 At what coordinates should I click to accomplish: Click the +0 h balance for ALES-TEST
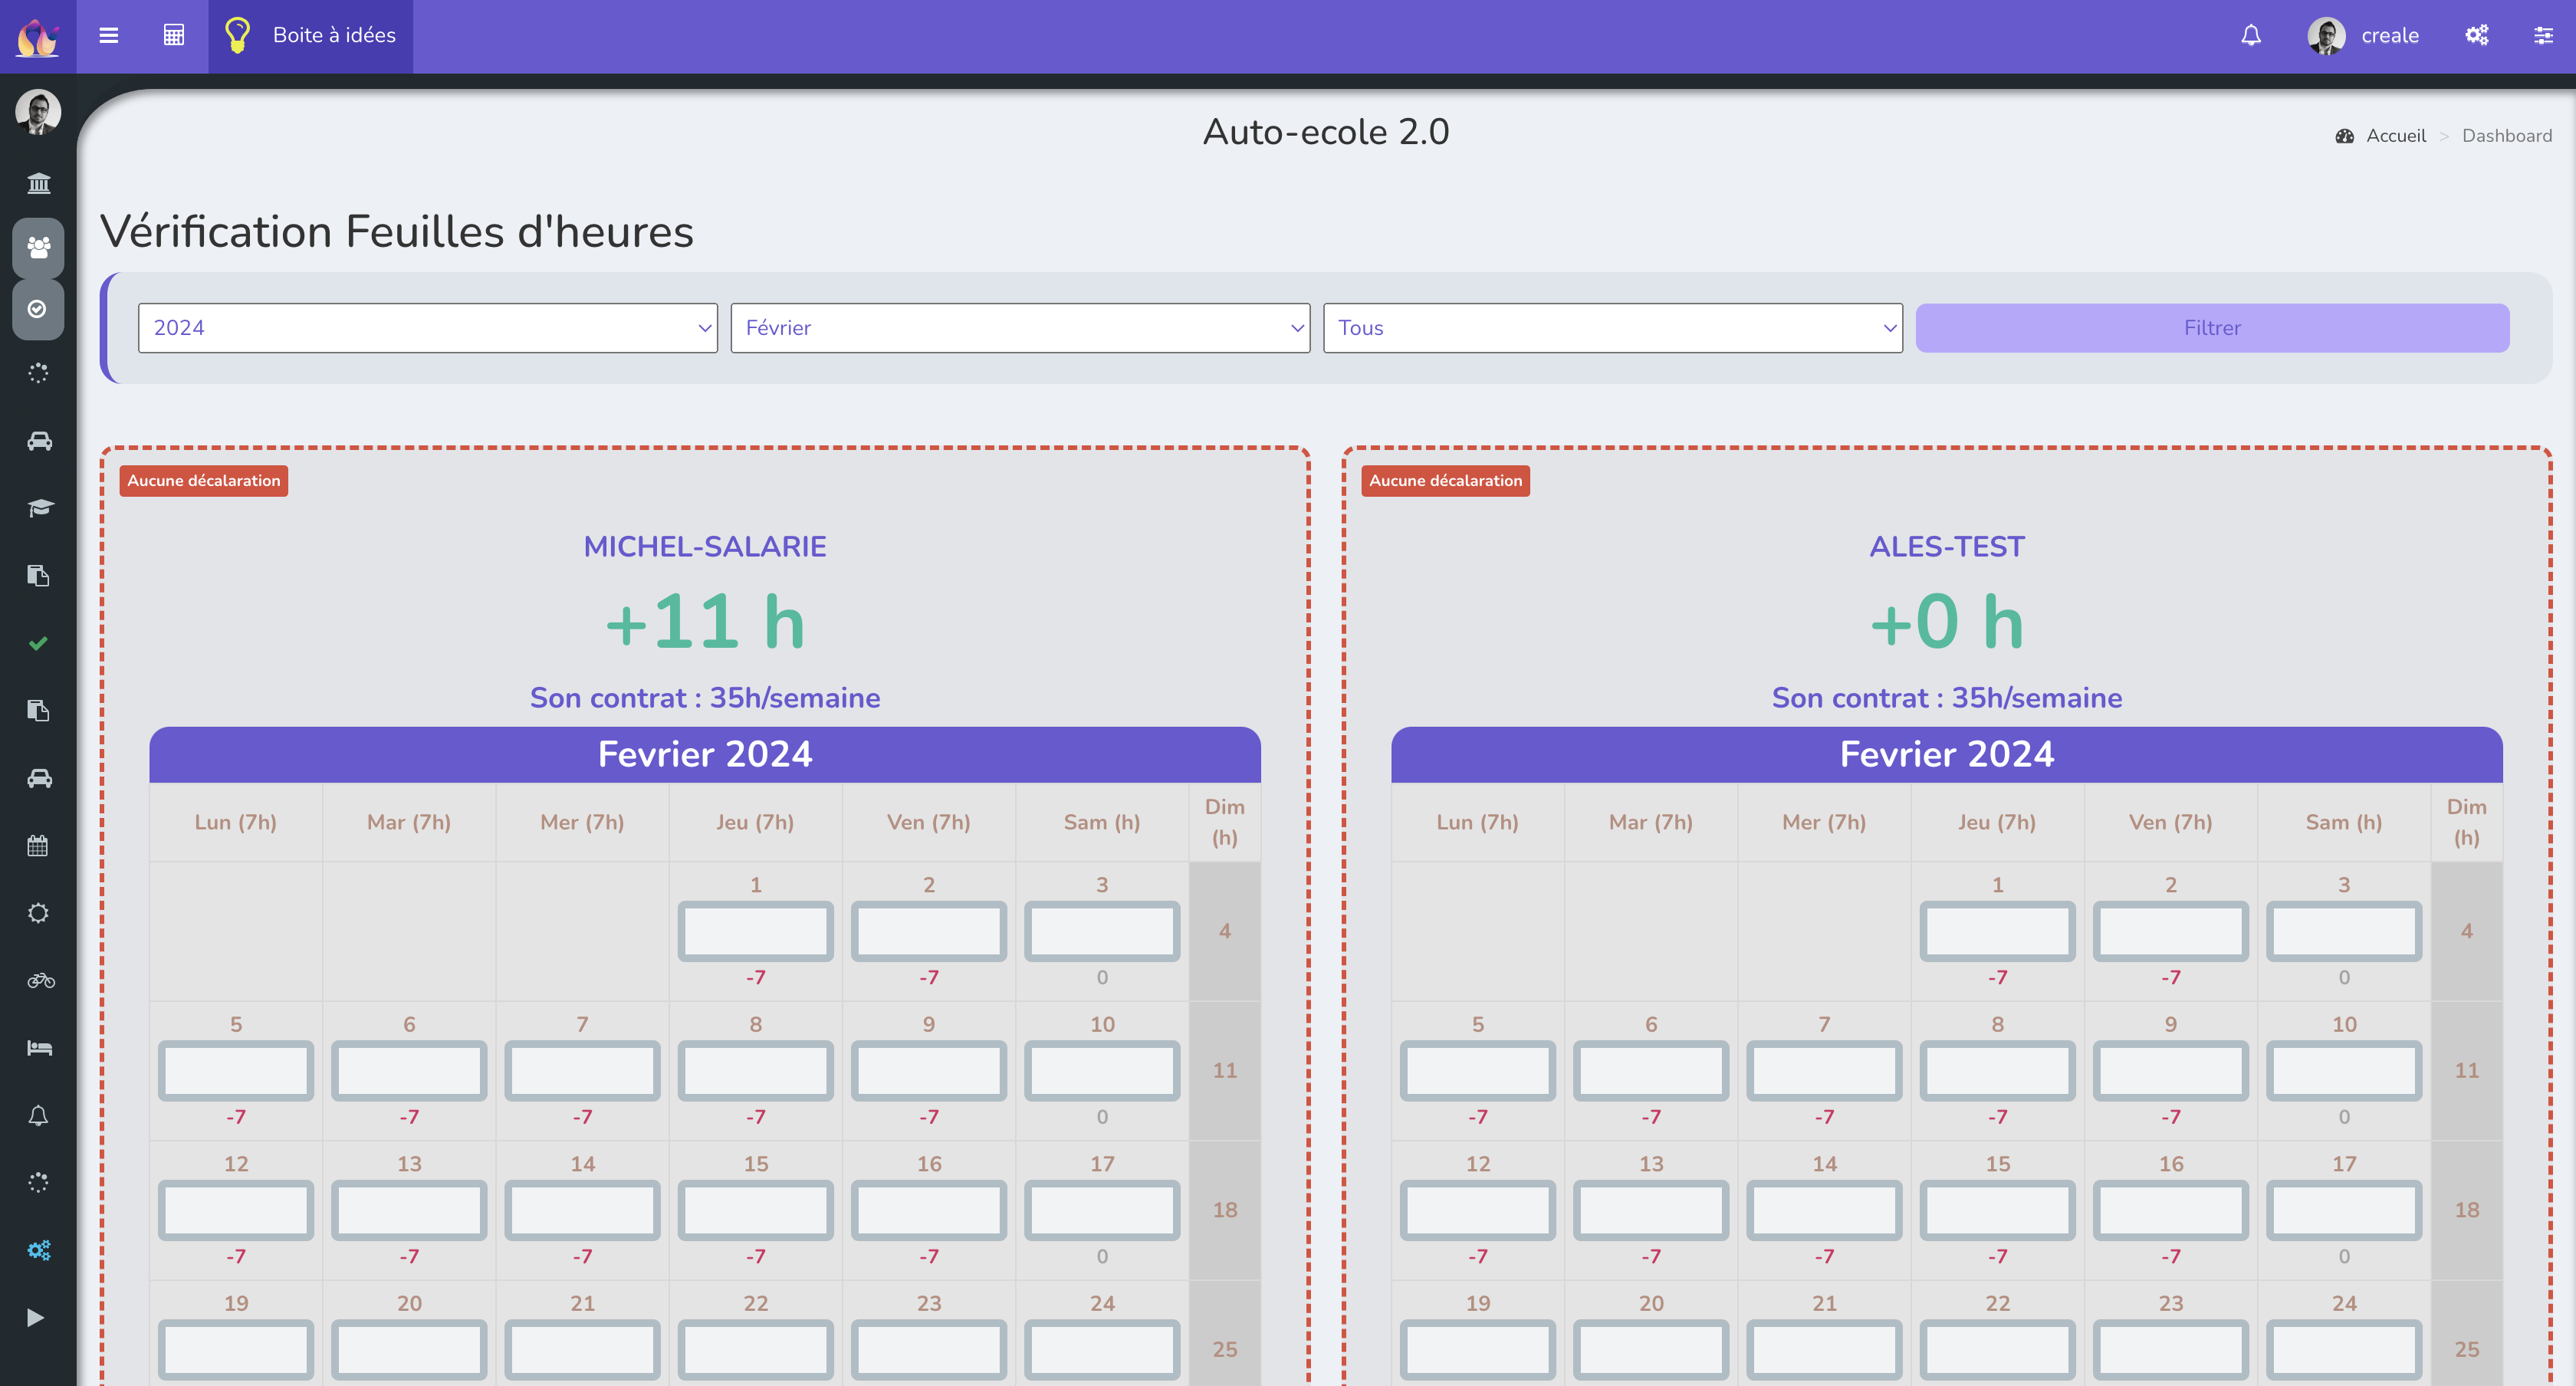(x=1947, y=622)
